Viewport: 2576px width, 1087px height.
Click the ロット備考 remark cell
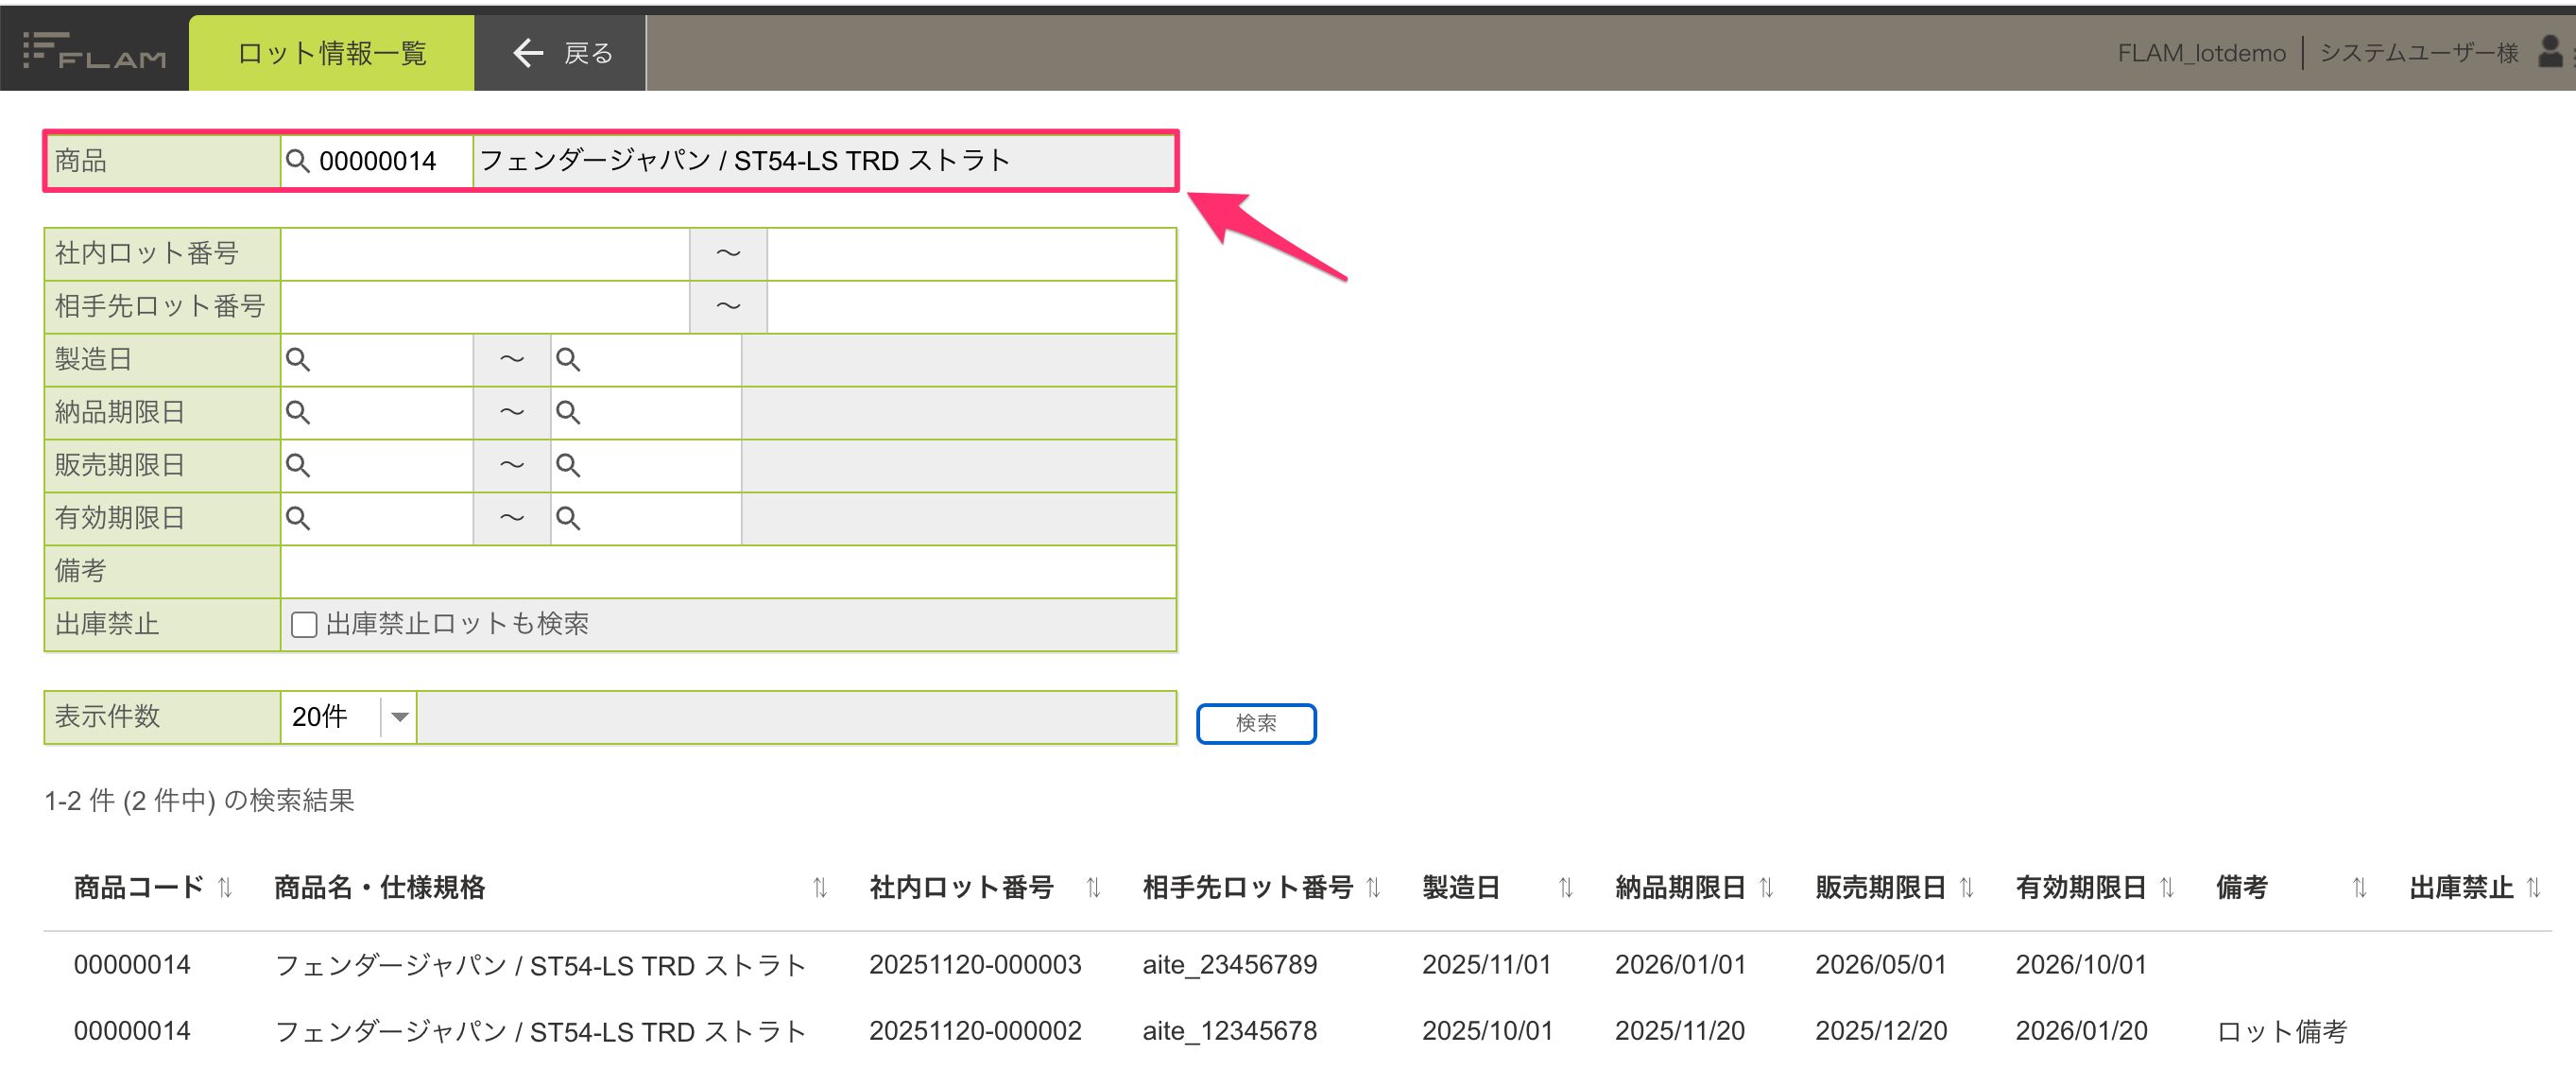(2281, 1031)
